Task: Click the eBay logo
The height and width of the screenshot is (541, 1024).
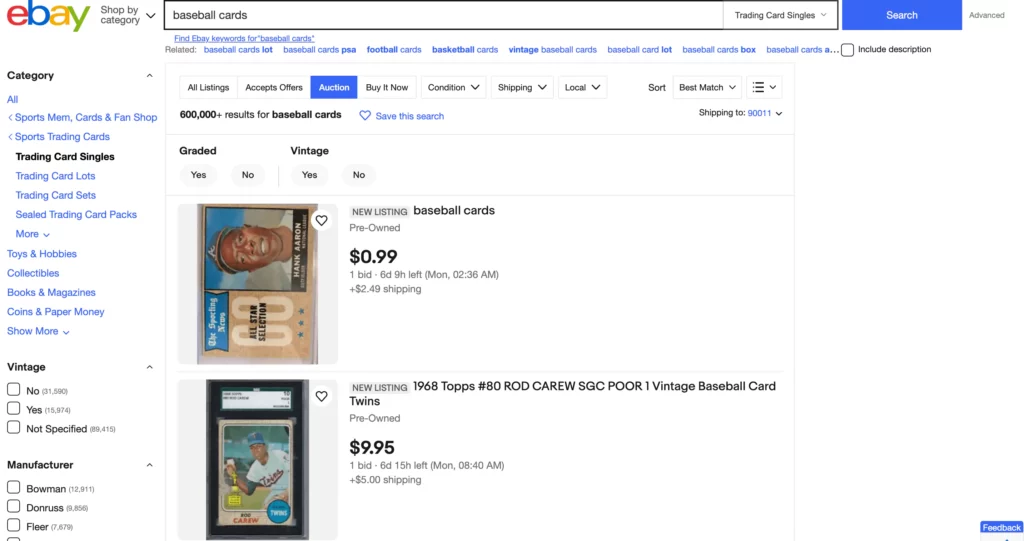Action: (48, 16)
